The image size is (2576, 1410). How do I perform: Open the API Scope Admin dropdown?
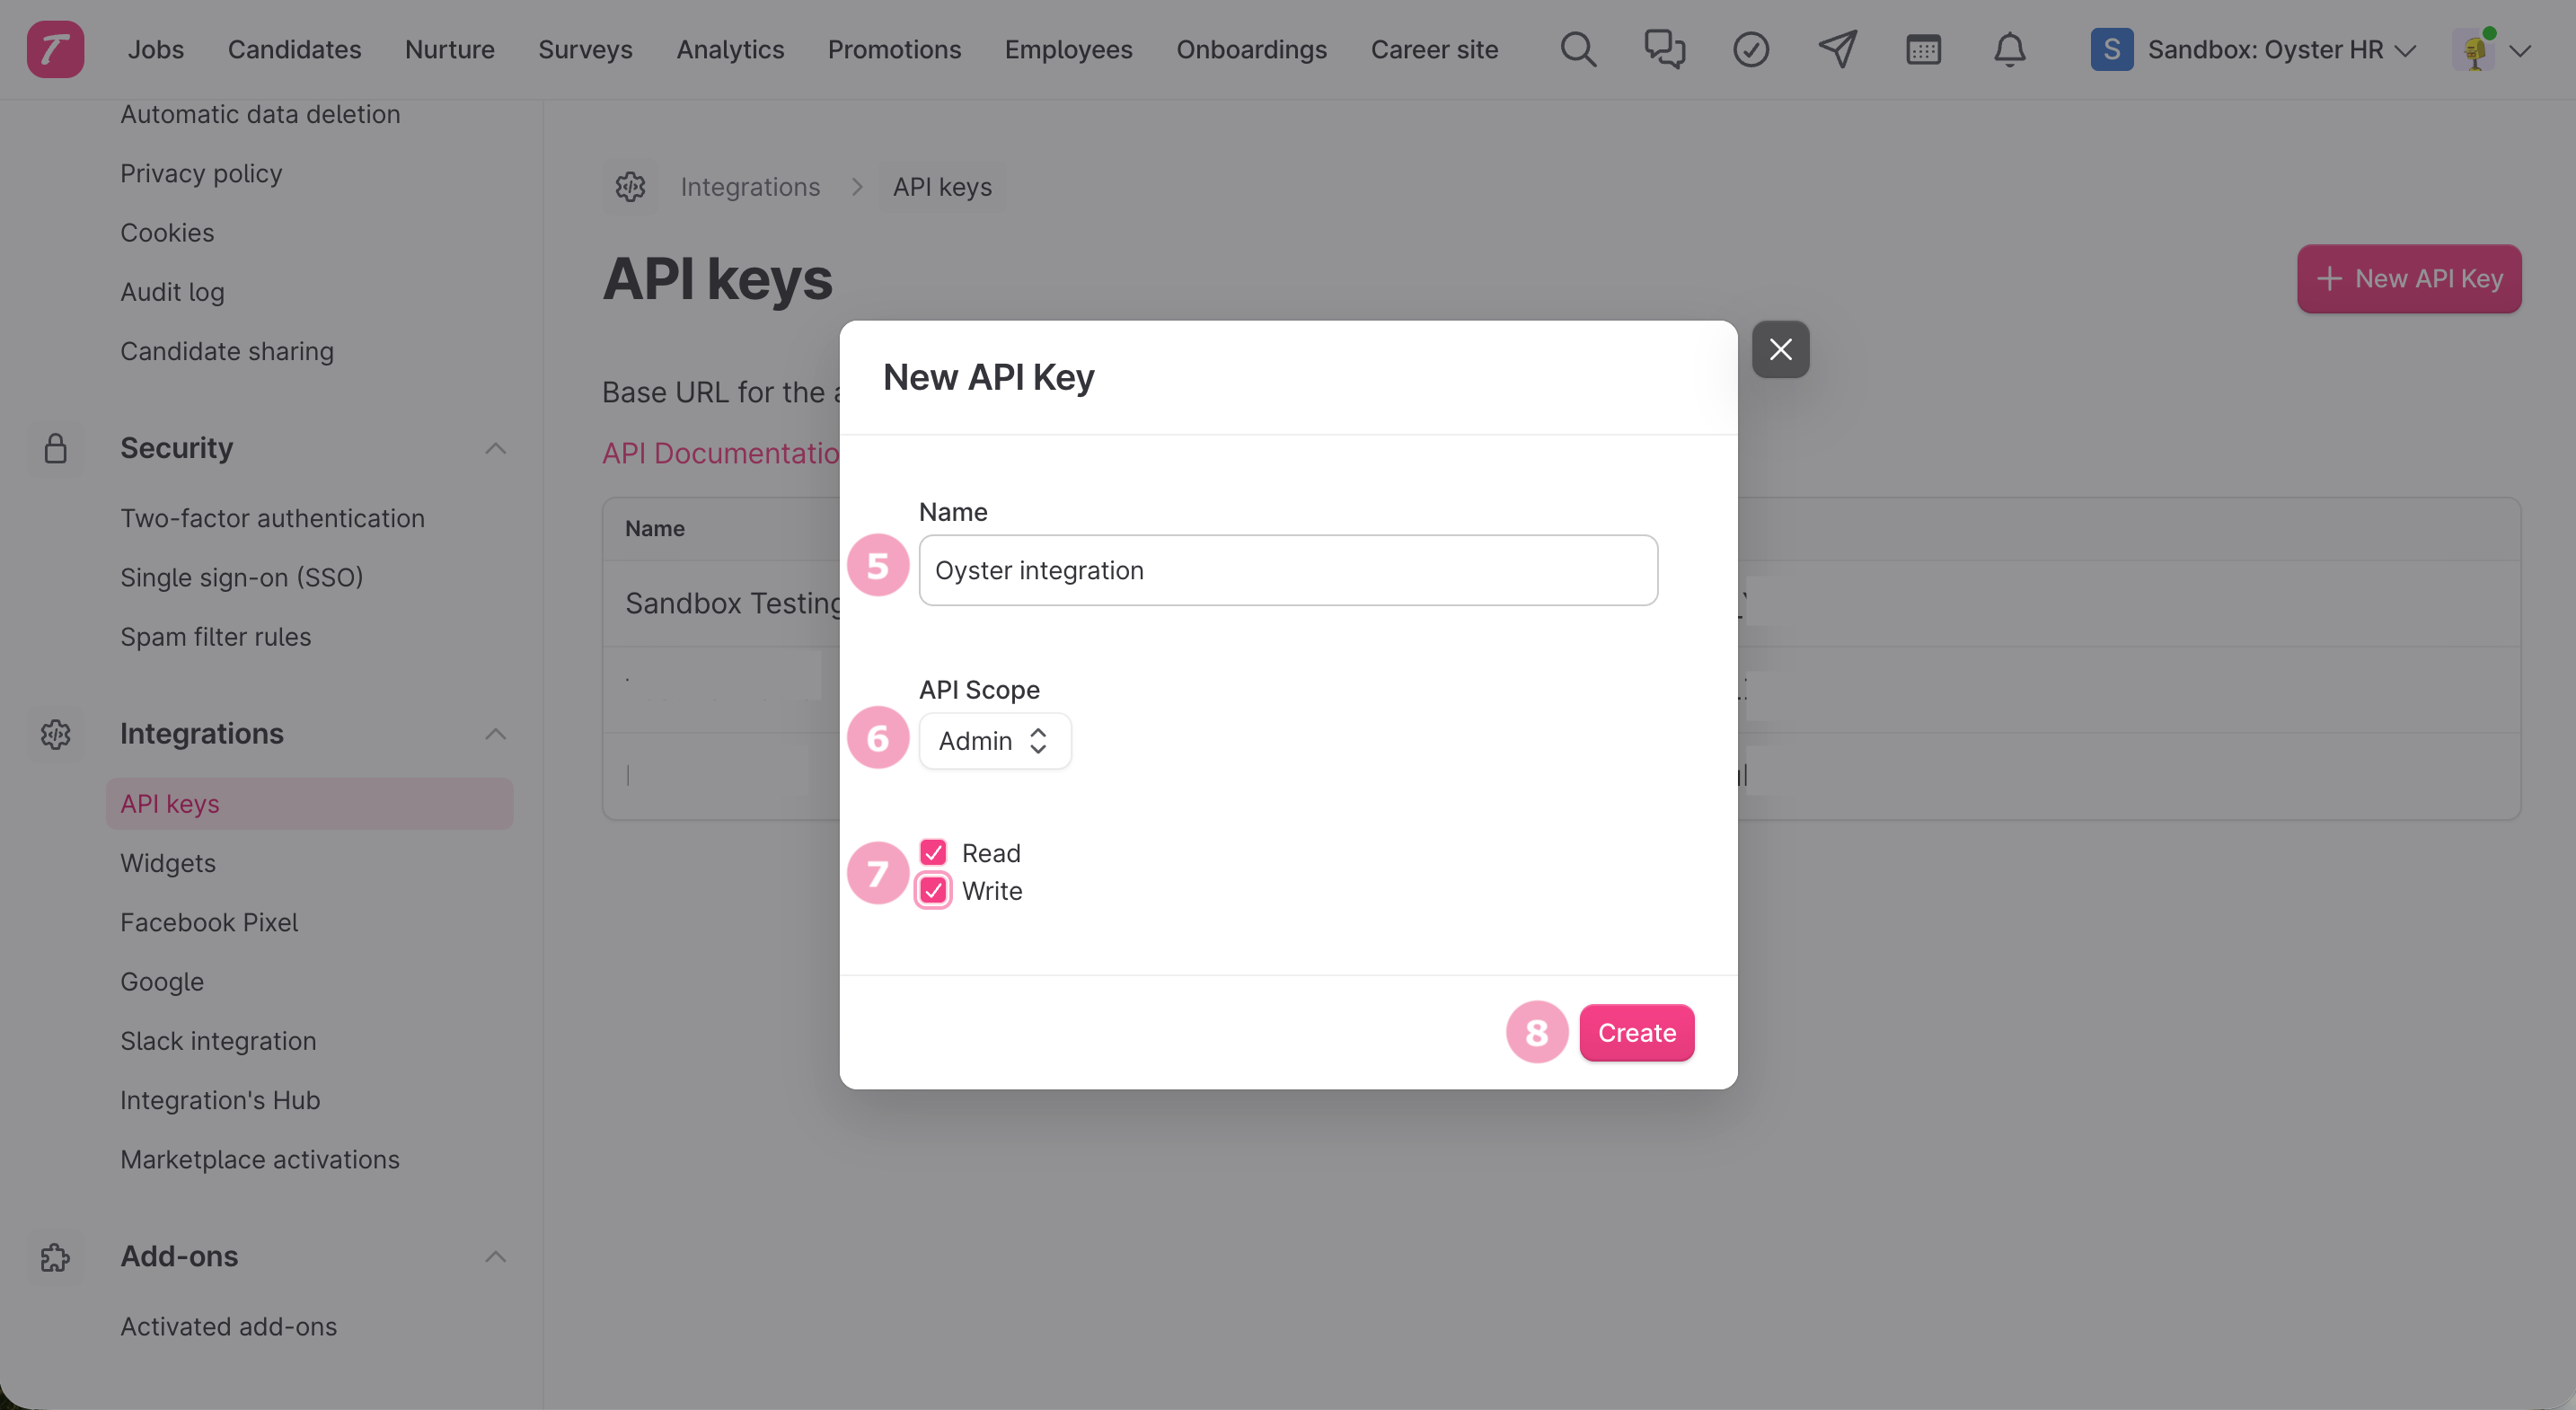pos(994,741)
